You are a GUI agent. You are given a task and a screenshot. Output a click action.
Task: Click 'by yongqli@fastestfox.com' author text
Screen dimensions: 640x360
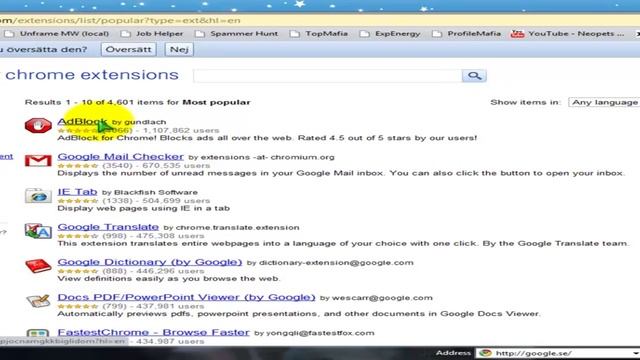click(x=314, y=333)
